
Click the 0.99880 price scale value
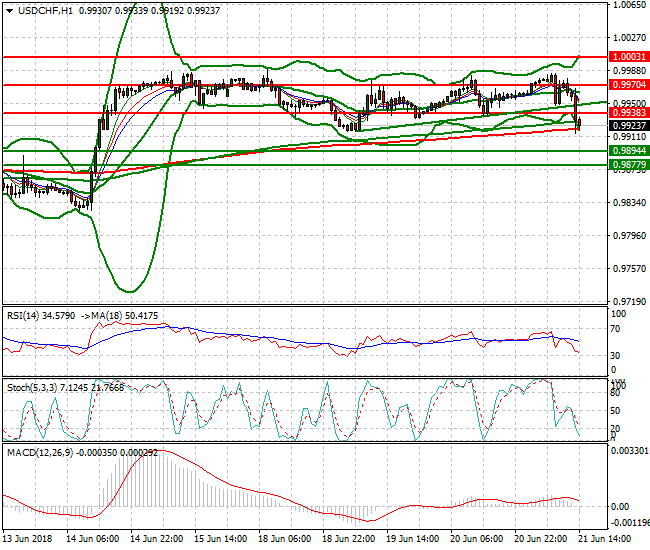tap(629, 71)
